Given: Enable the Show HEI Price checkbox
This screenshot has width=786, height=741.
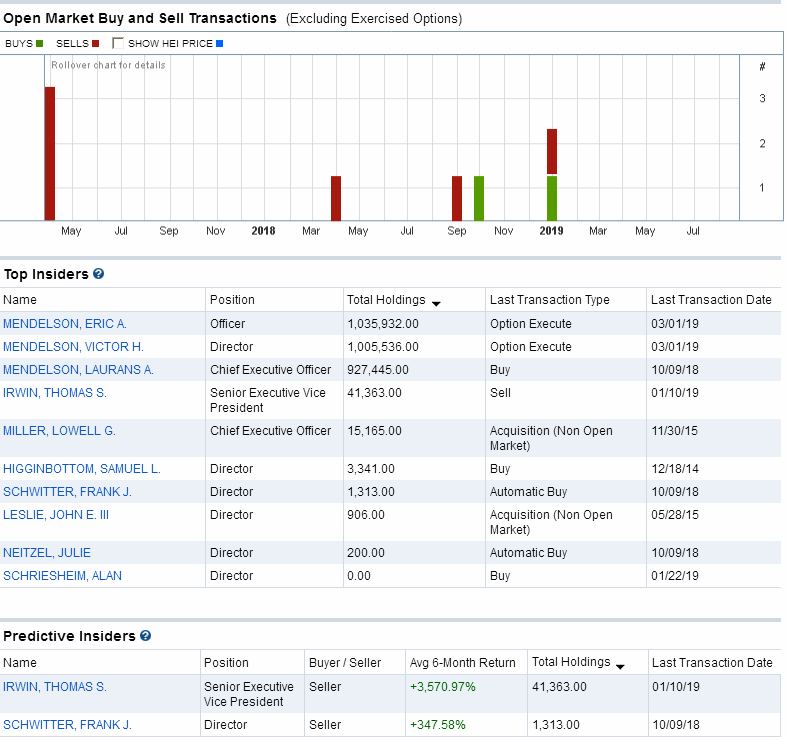Looking at the screenshot, I should [x=118, y=43].
